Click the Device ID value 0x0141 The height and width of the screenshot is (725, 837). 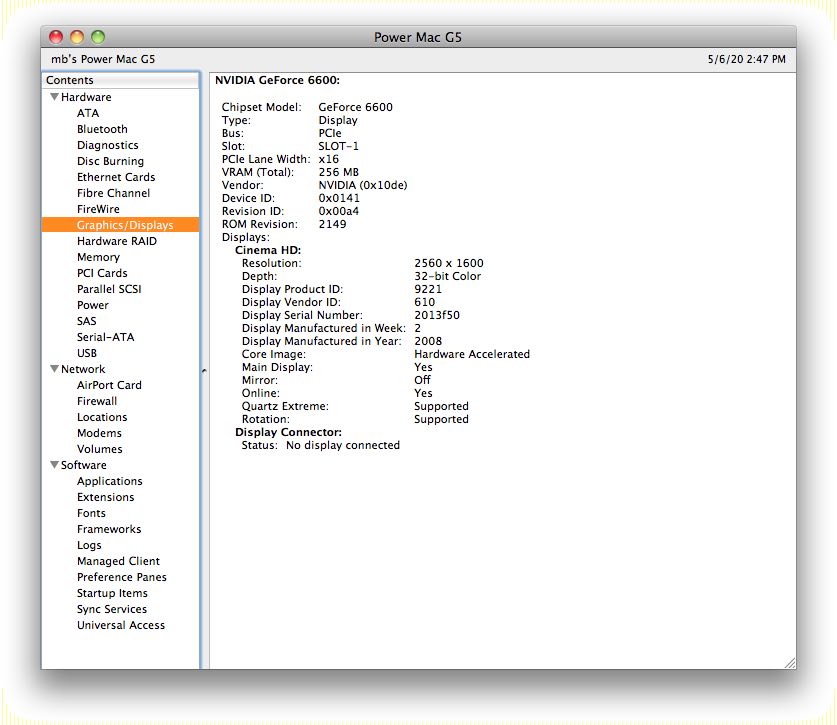pos(339,199)
